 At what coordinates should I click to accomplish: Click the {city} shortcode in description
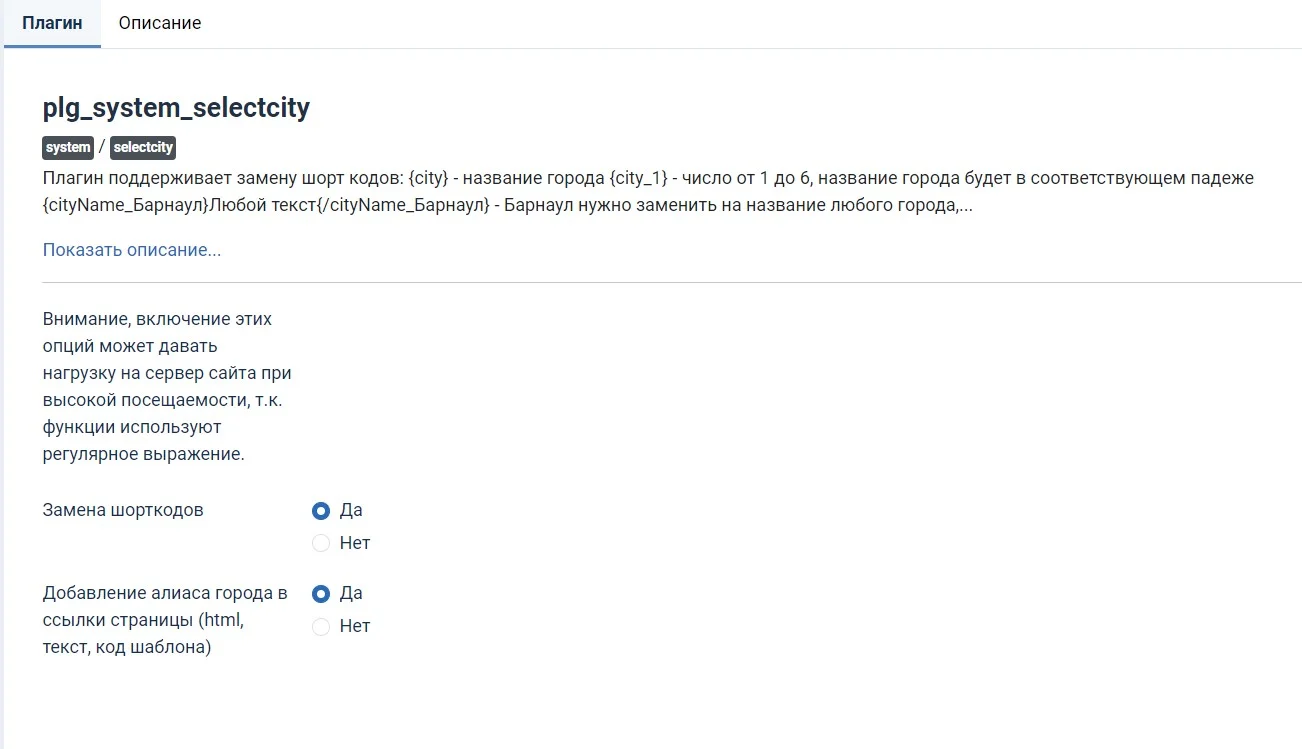tap(430, 179)
